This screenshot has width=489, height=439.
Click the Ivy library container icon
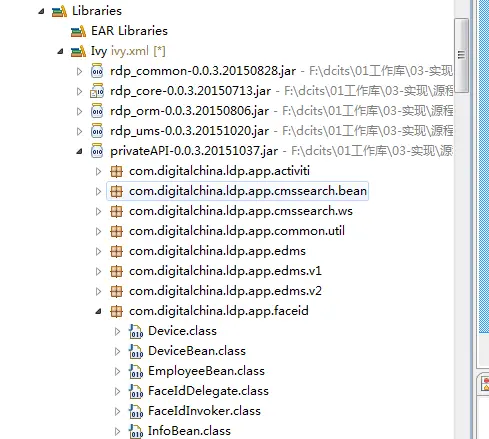(x=78, y=51)
